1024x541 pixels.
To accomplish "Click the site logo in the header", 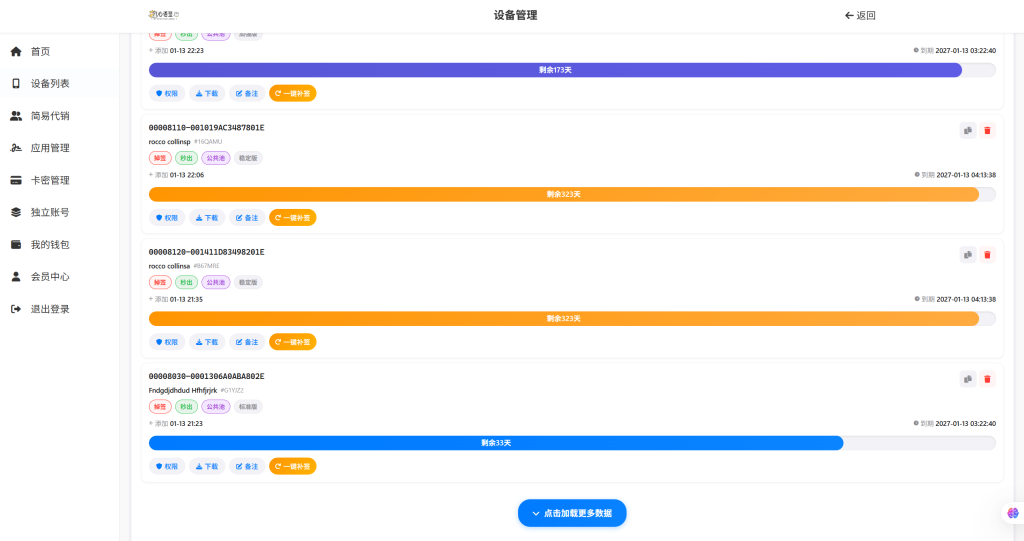I will pyautogui.click(x=164, y=14).
